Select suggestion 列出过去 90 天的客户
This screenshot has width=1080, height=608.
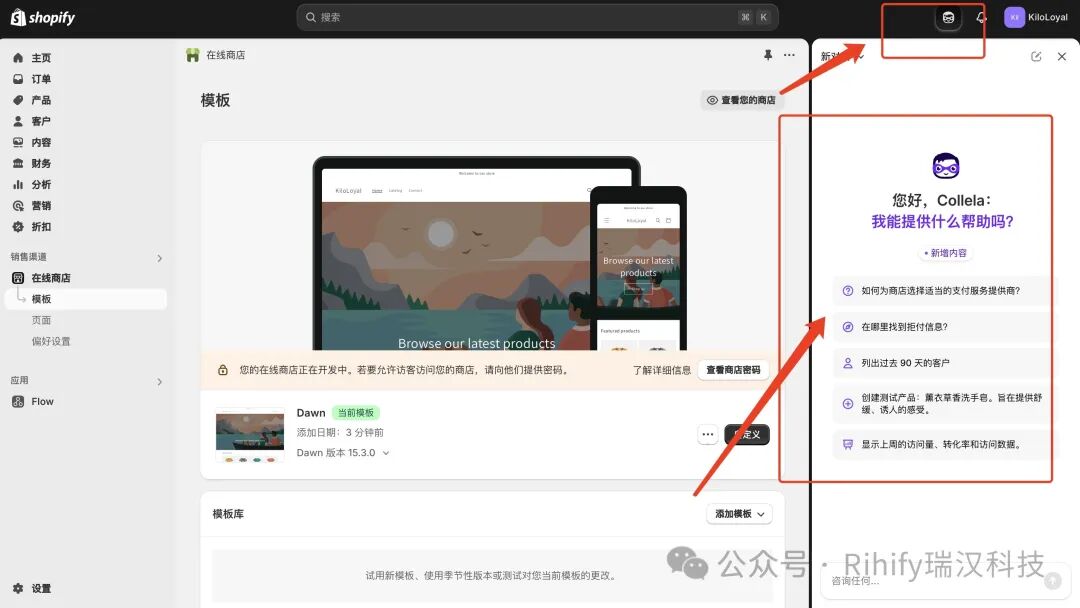[942, 363]
